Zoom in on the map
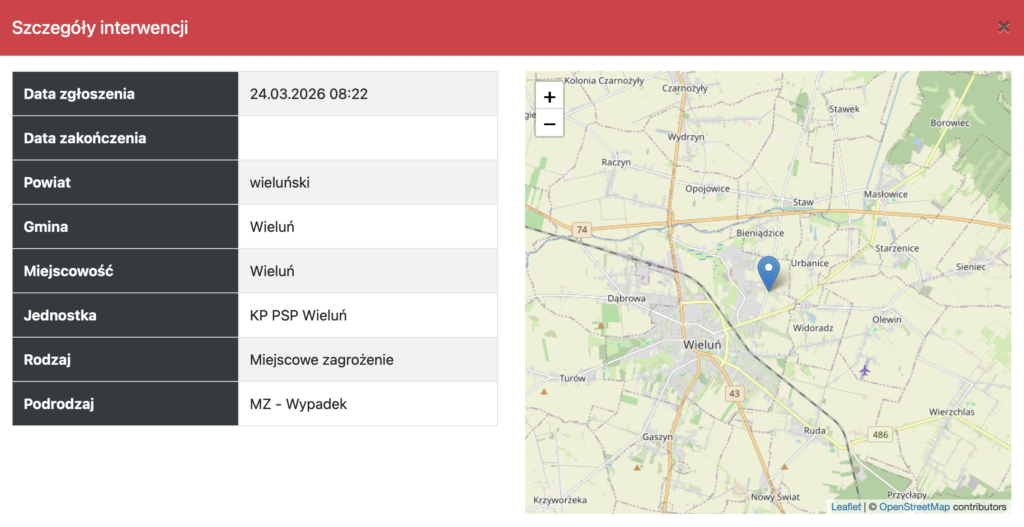 (x=549, y=97)
